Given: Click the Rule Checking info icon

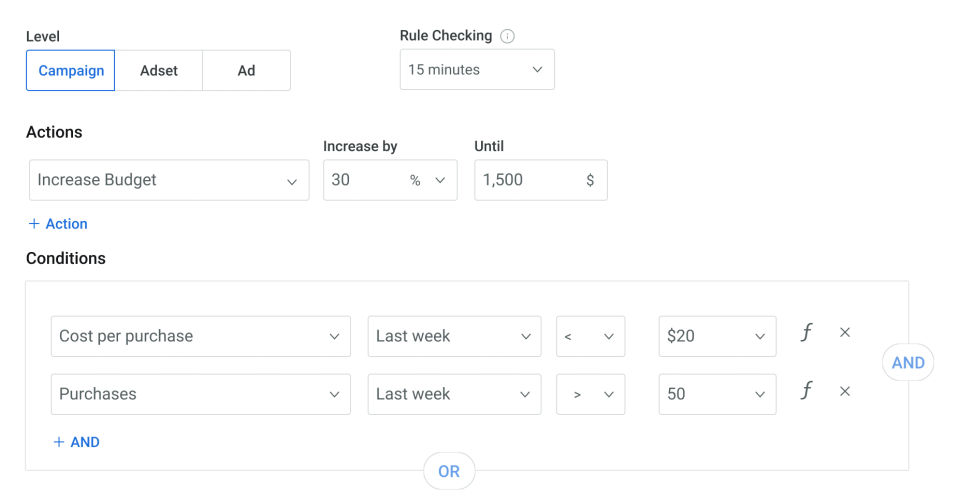Looking at the screenshot, I should click(508, 36).
